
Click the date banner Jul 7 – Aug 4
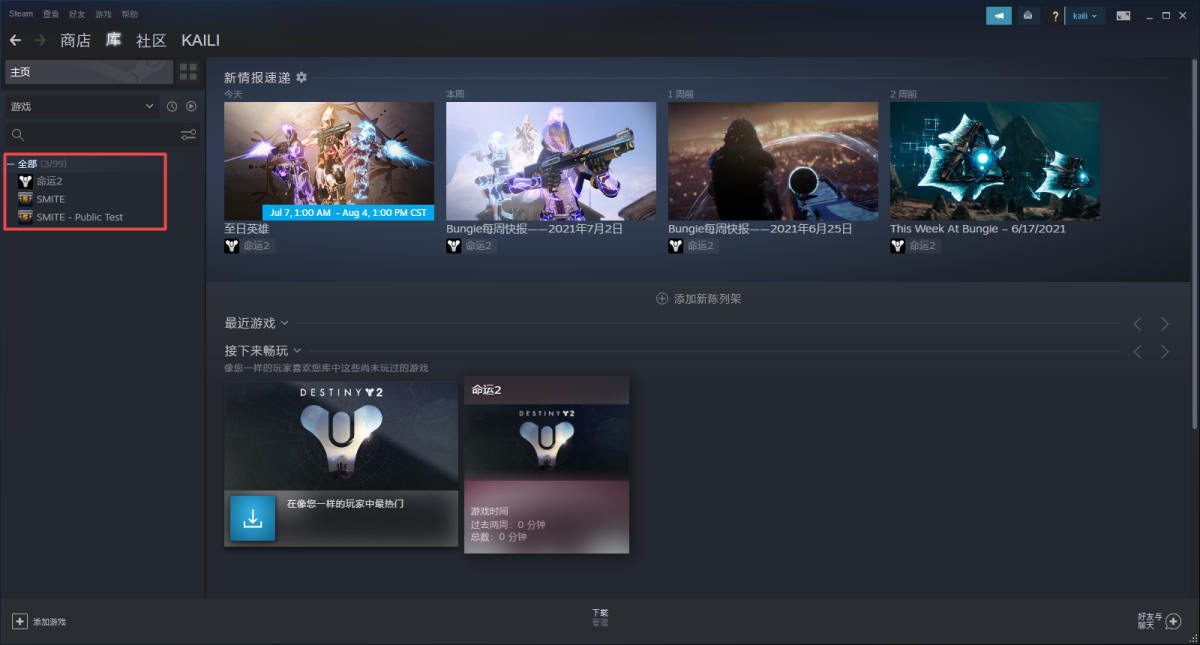click(348, 212)
